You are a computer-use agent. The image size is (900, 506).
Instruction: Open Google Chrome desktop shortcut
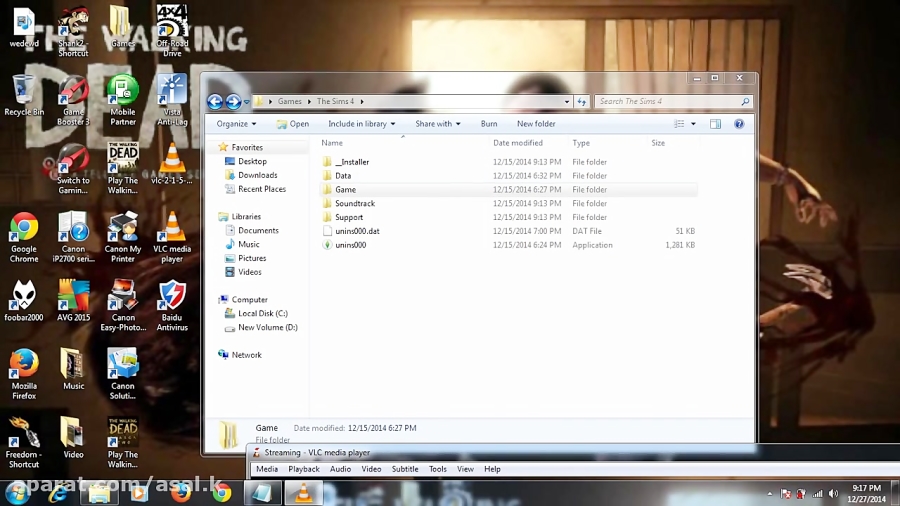tap(24, 238)
